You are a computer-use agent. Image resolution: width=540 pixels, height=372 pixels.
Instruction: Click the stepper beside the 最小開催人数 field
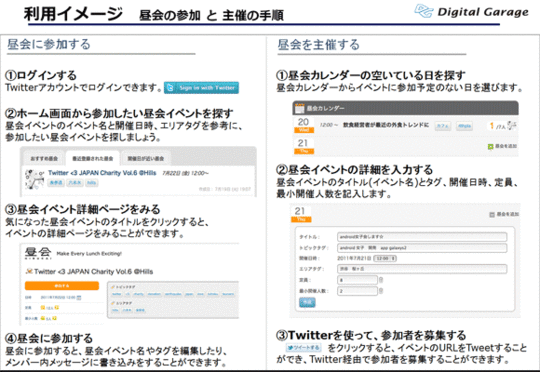tap(381, 291)
